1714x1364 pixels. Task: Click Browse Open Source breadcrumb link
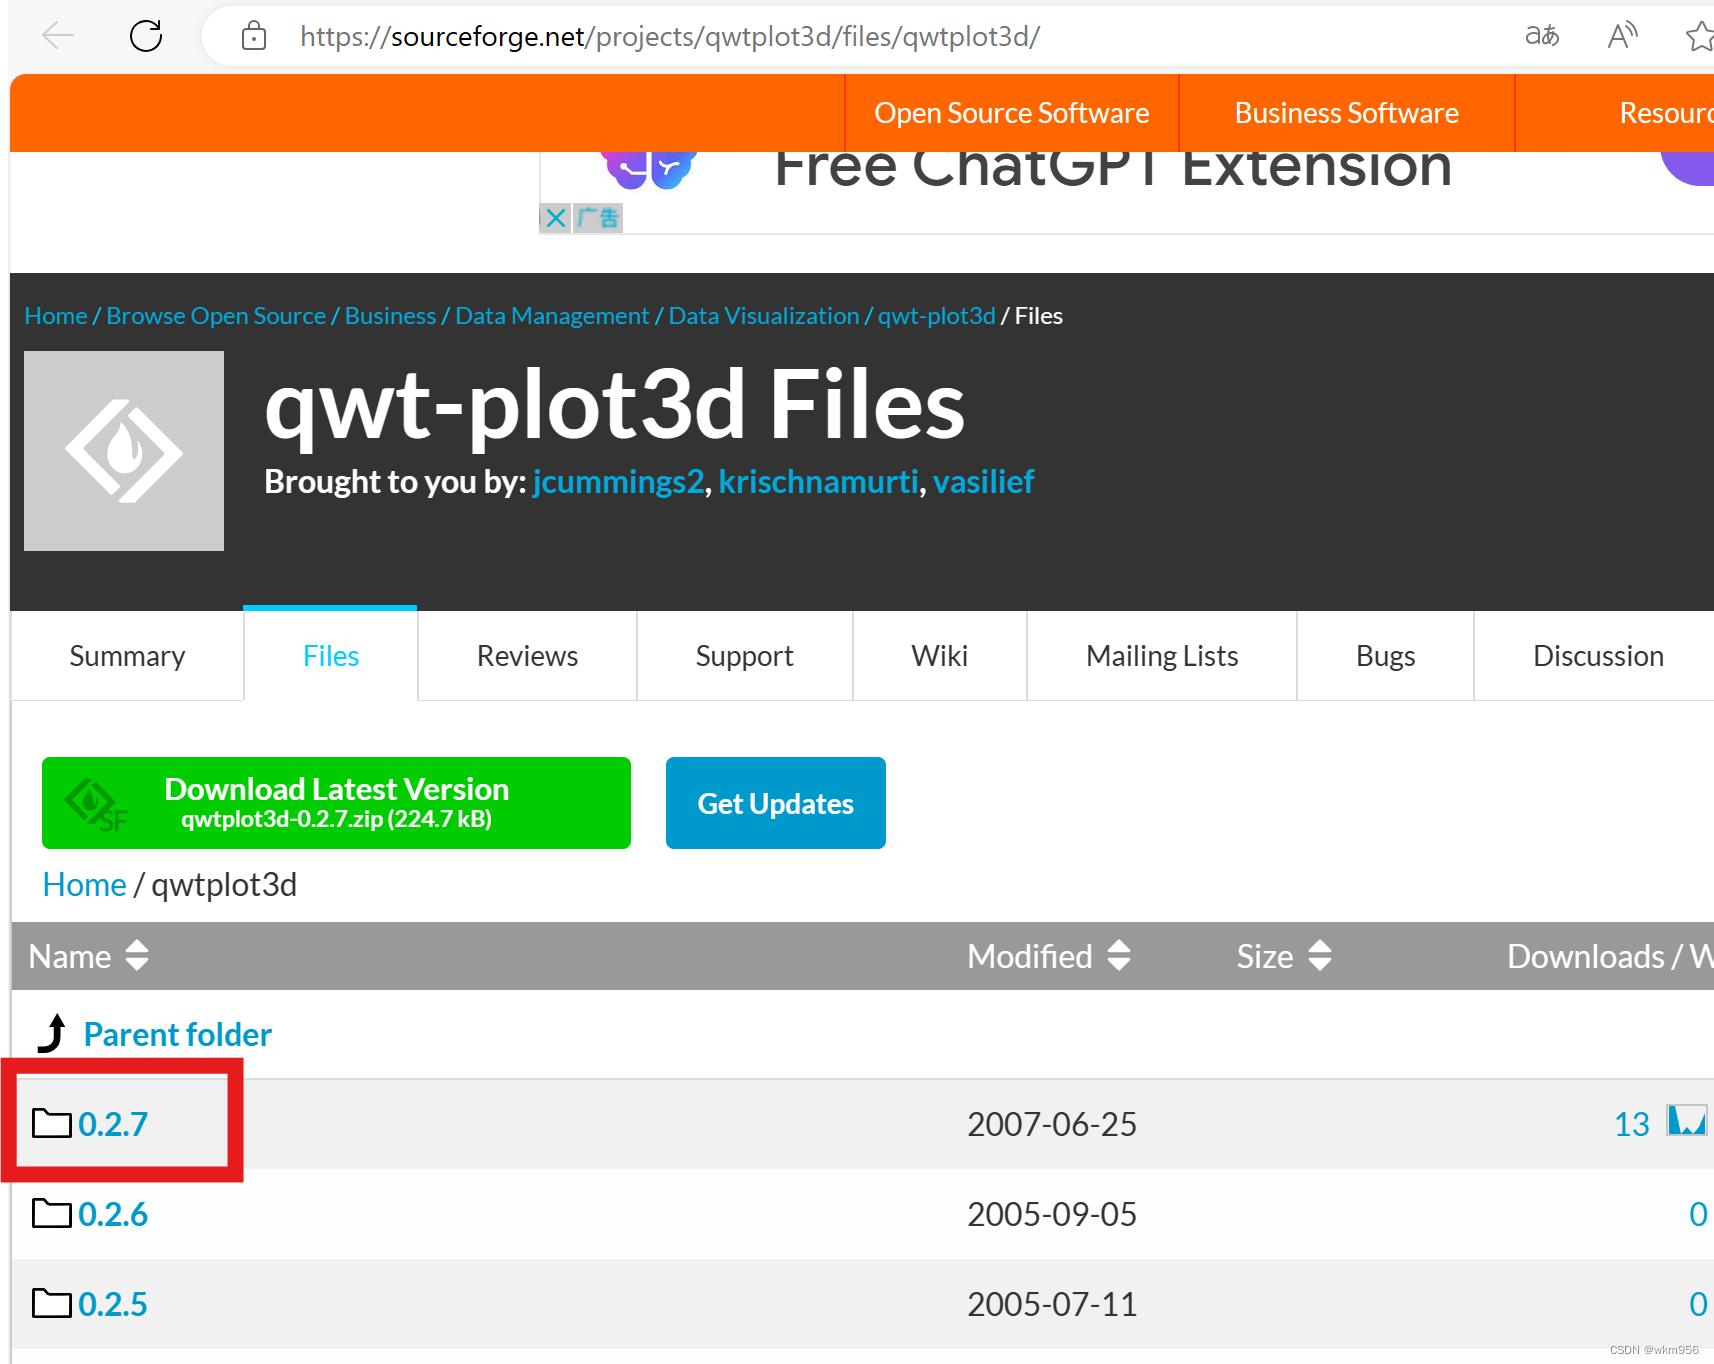216,316
